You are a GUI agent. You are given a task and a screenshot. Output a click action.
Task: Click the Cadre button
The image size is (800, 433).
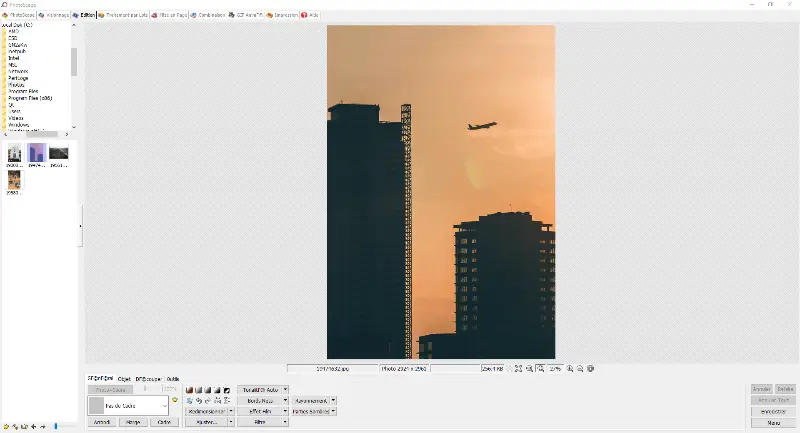164,422
